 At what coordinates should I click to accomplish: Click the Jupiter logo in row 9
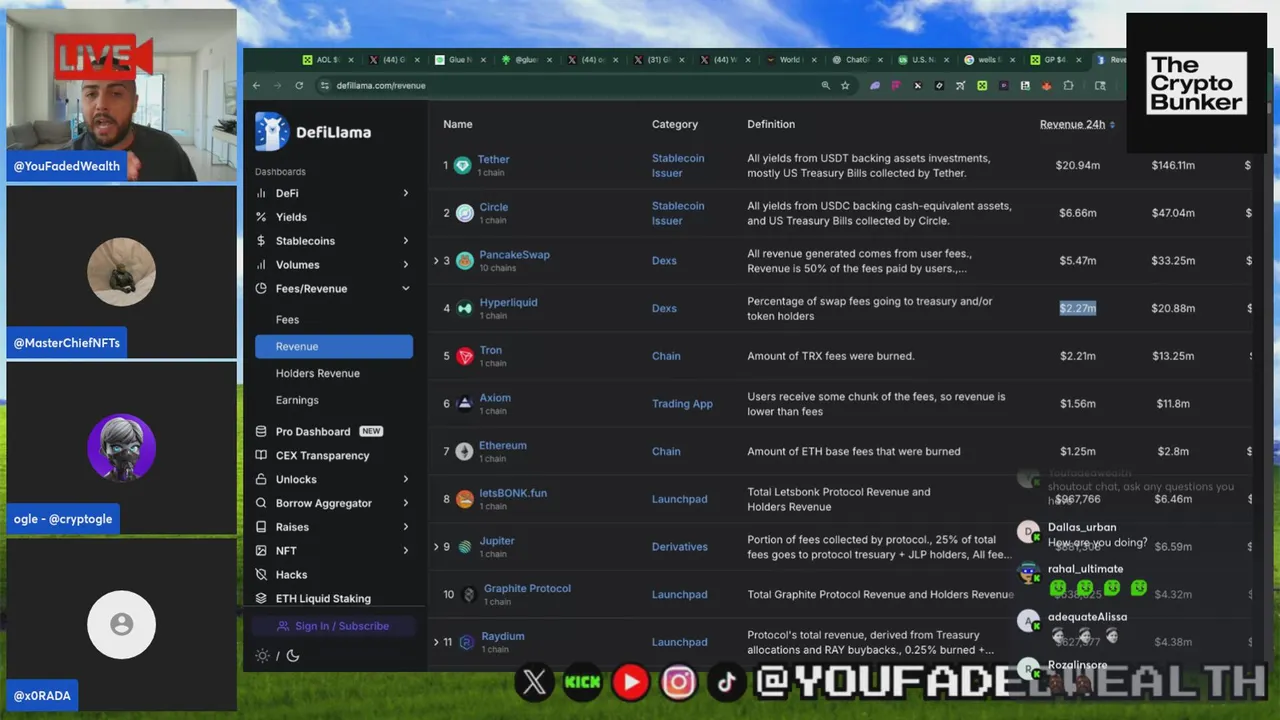465,547
